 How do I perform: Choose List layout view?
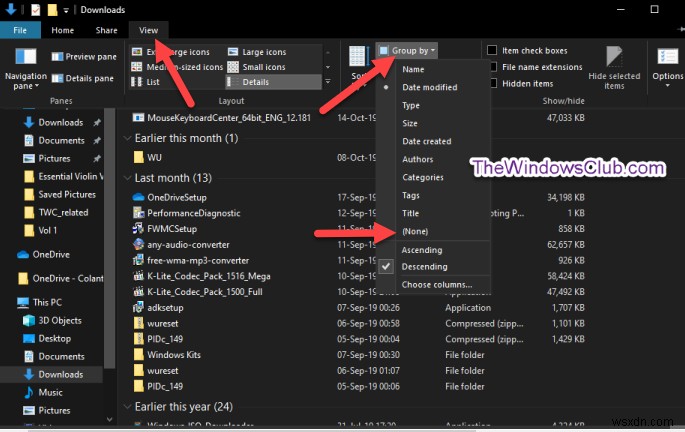pos(145,82)
